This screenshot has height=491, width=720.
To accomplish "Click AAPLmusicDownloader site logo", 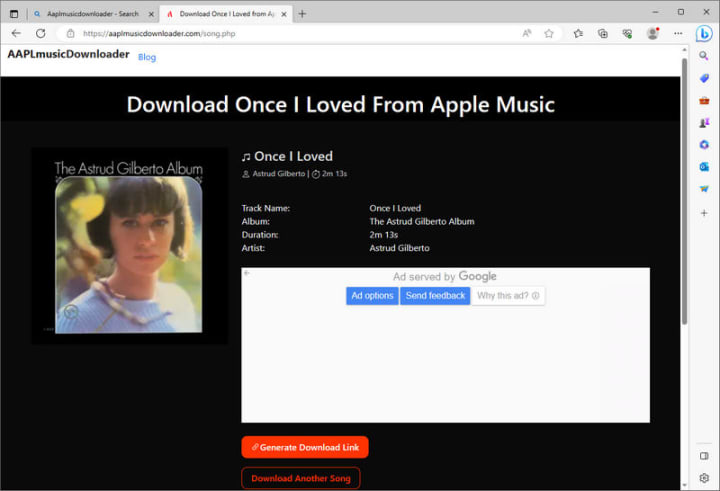I will 68,54.
